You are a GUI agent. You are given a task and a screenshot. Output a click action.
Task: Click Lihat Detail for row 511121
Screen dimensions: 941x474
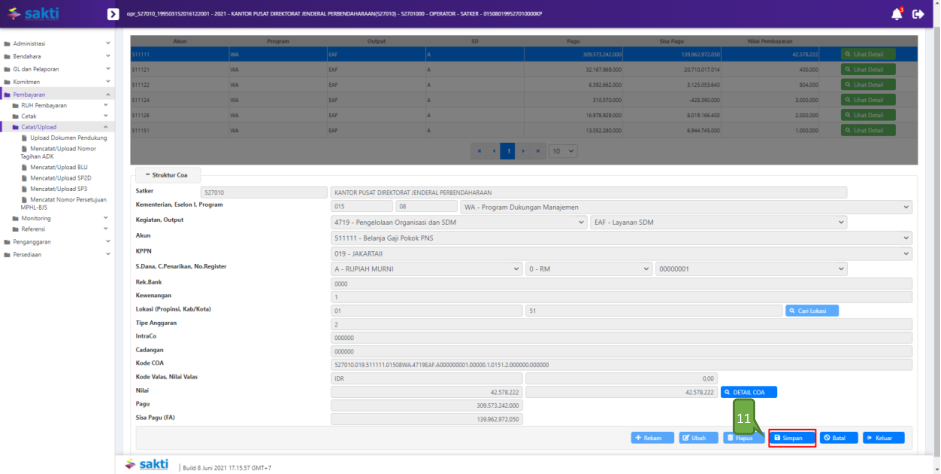tap(867, 70)
